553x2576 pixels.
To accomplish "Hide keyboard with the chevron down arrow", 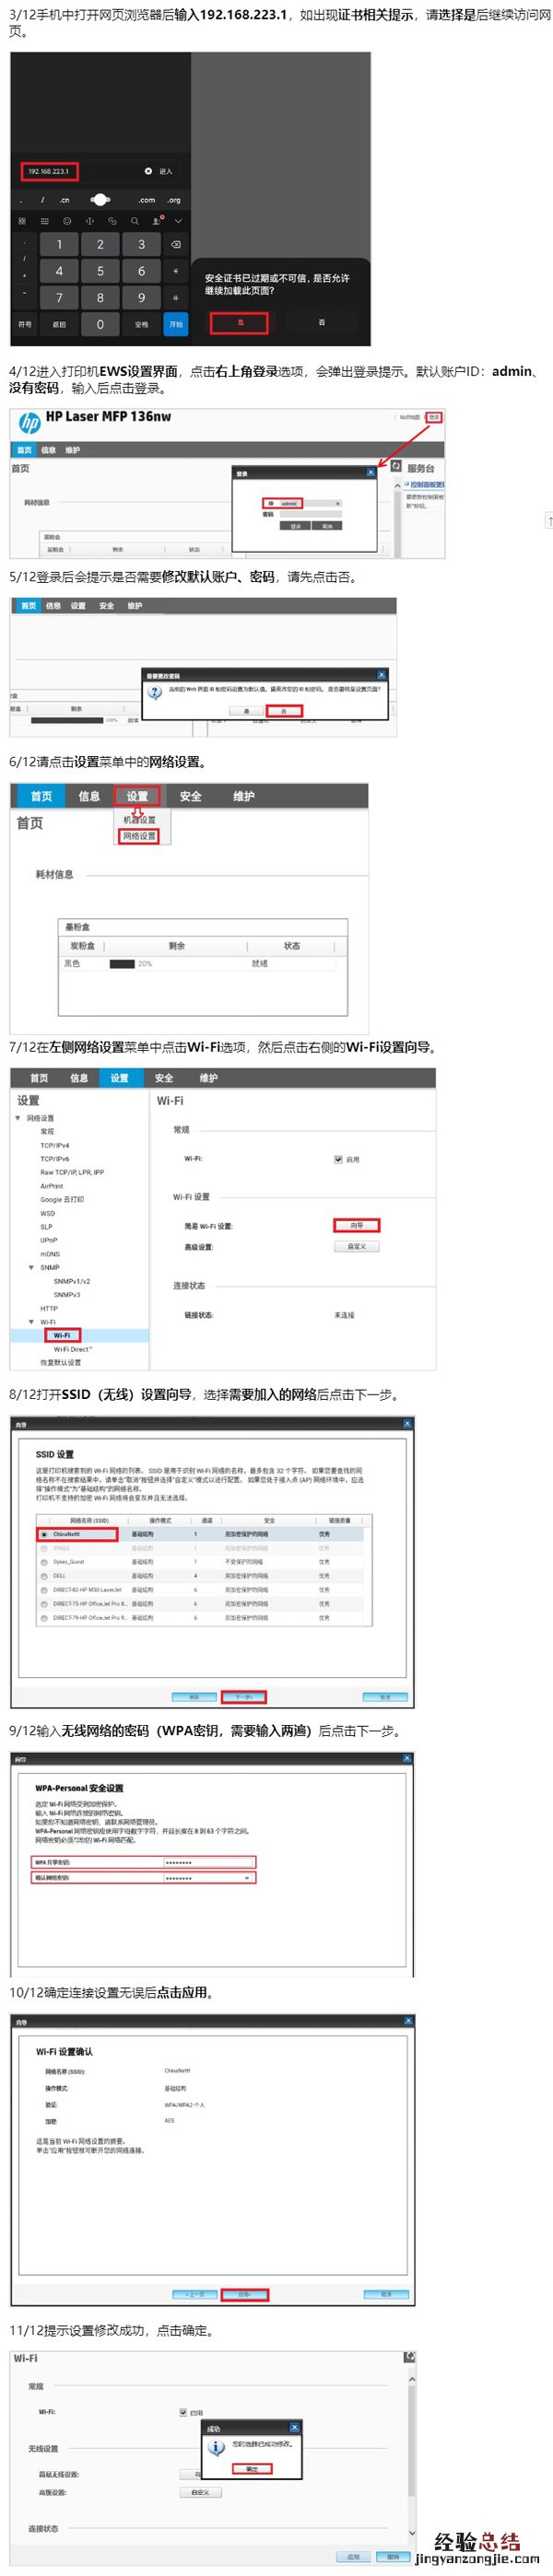I will click(178, 221).
